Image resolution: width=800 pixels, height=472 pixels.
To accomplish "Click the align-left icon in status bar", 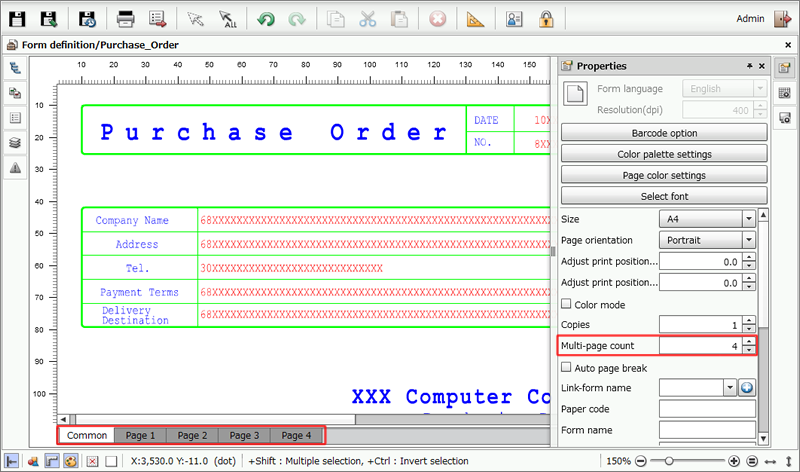I will (11, 461).
